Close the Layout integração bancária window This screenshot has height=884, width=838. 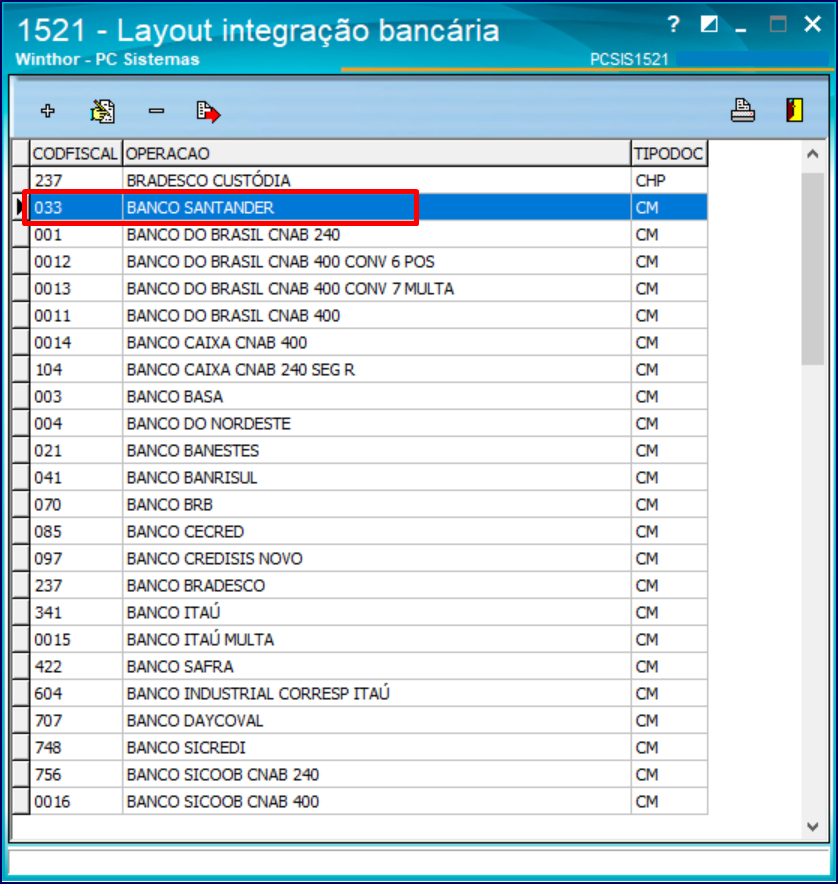tap(812, 24)
